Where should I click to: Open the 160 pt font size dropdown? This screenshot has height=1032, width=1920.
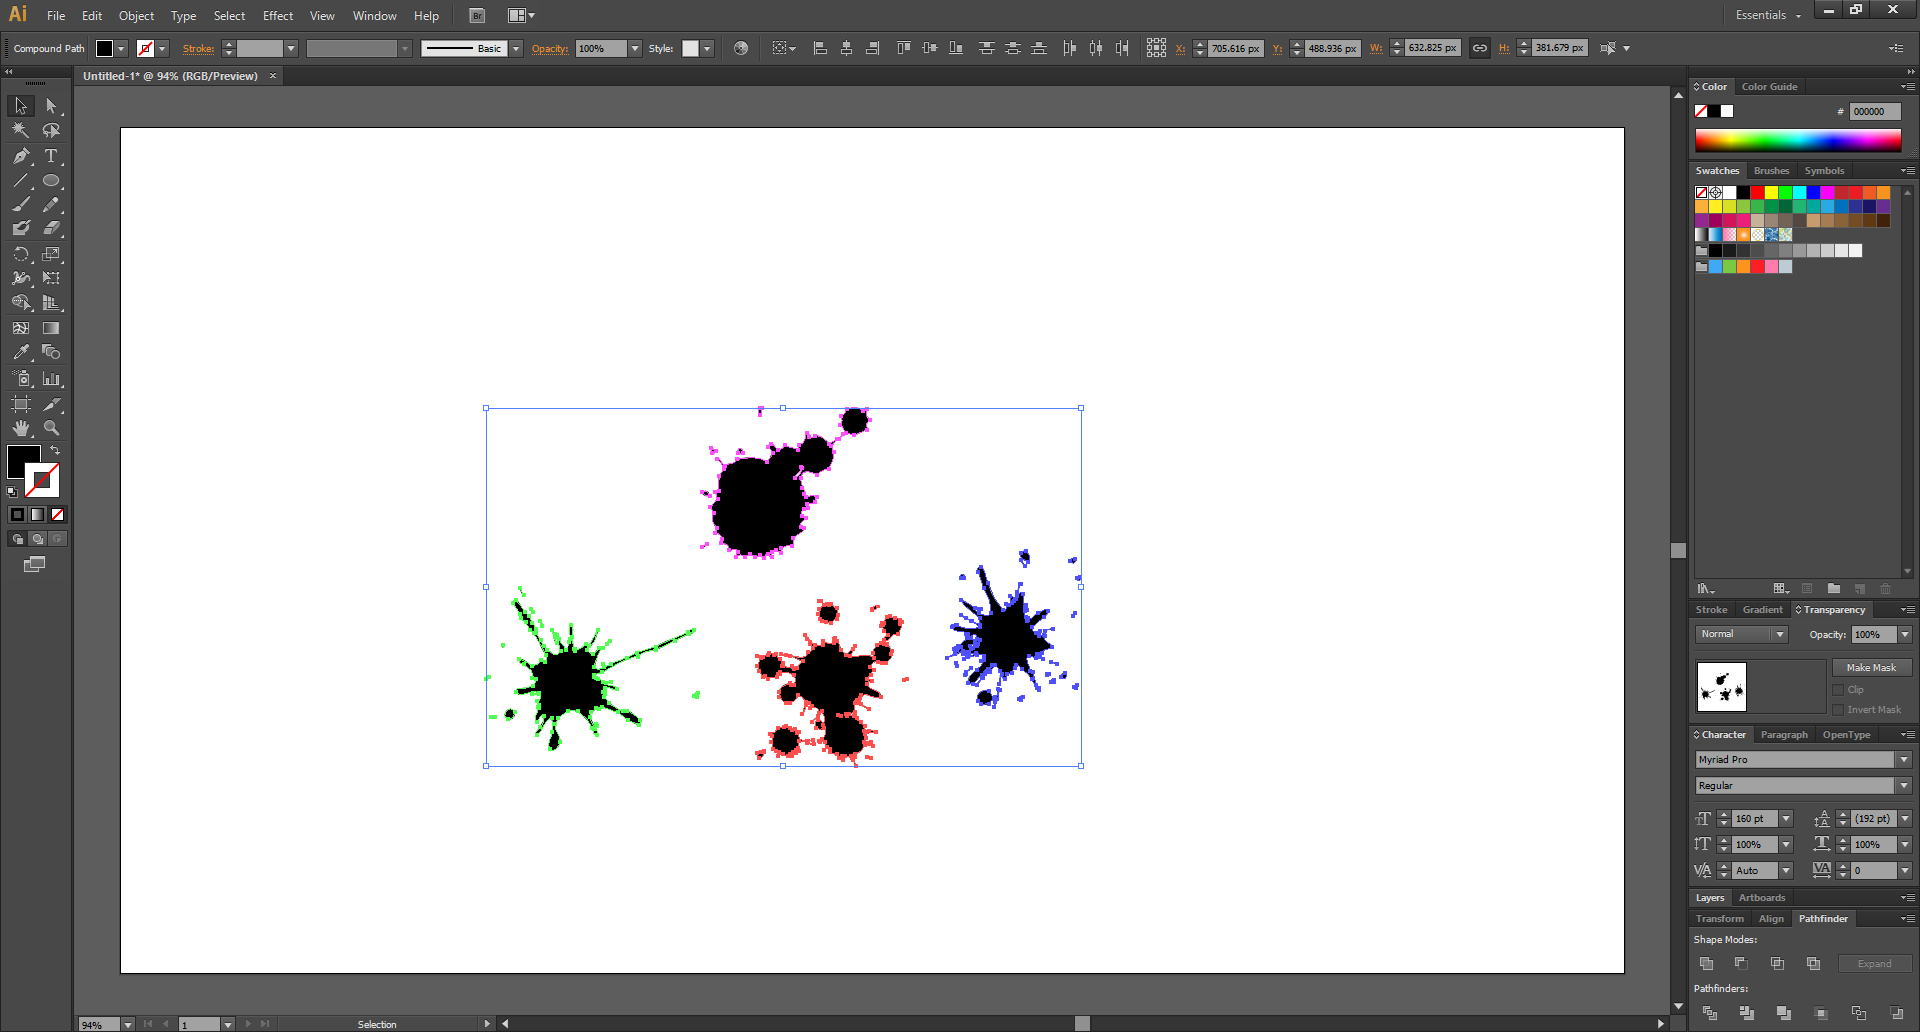1786,819
